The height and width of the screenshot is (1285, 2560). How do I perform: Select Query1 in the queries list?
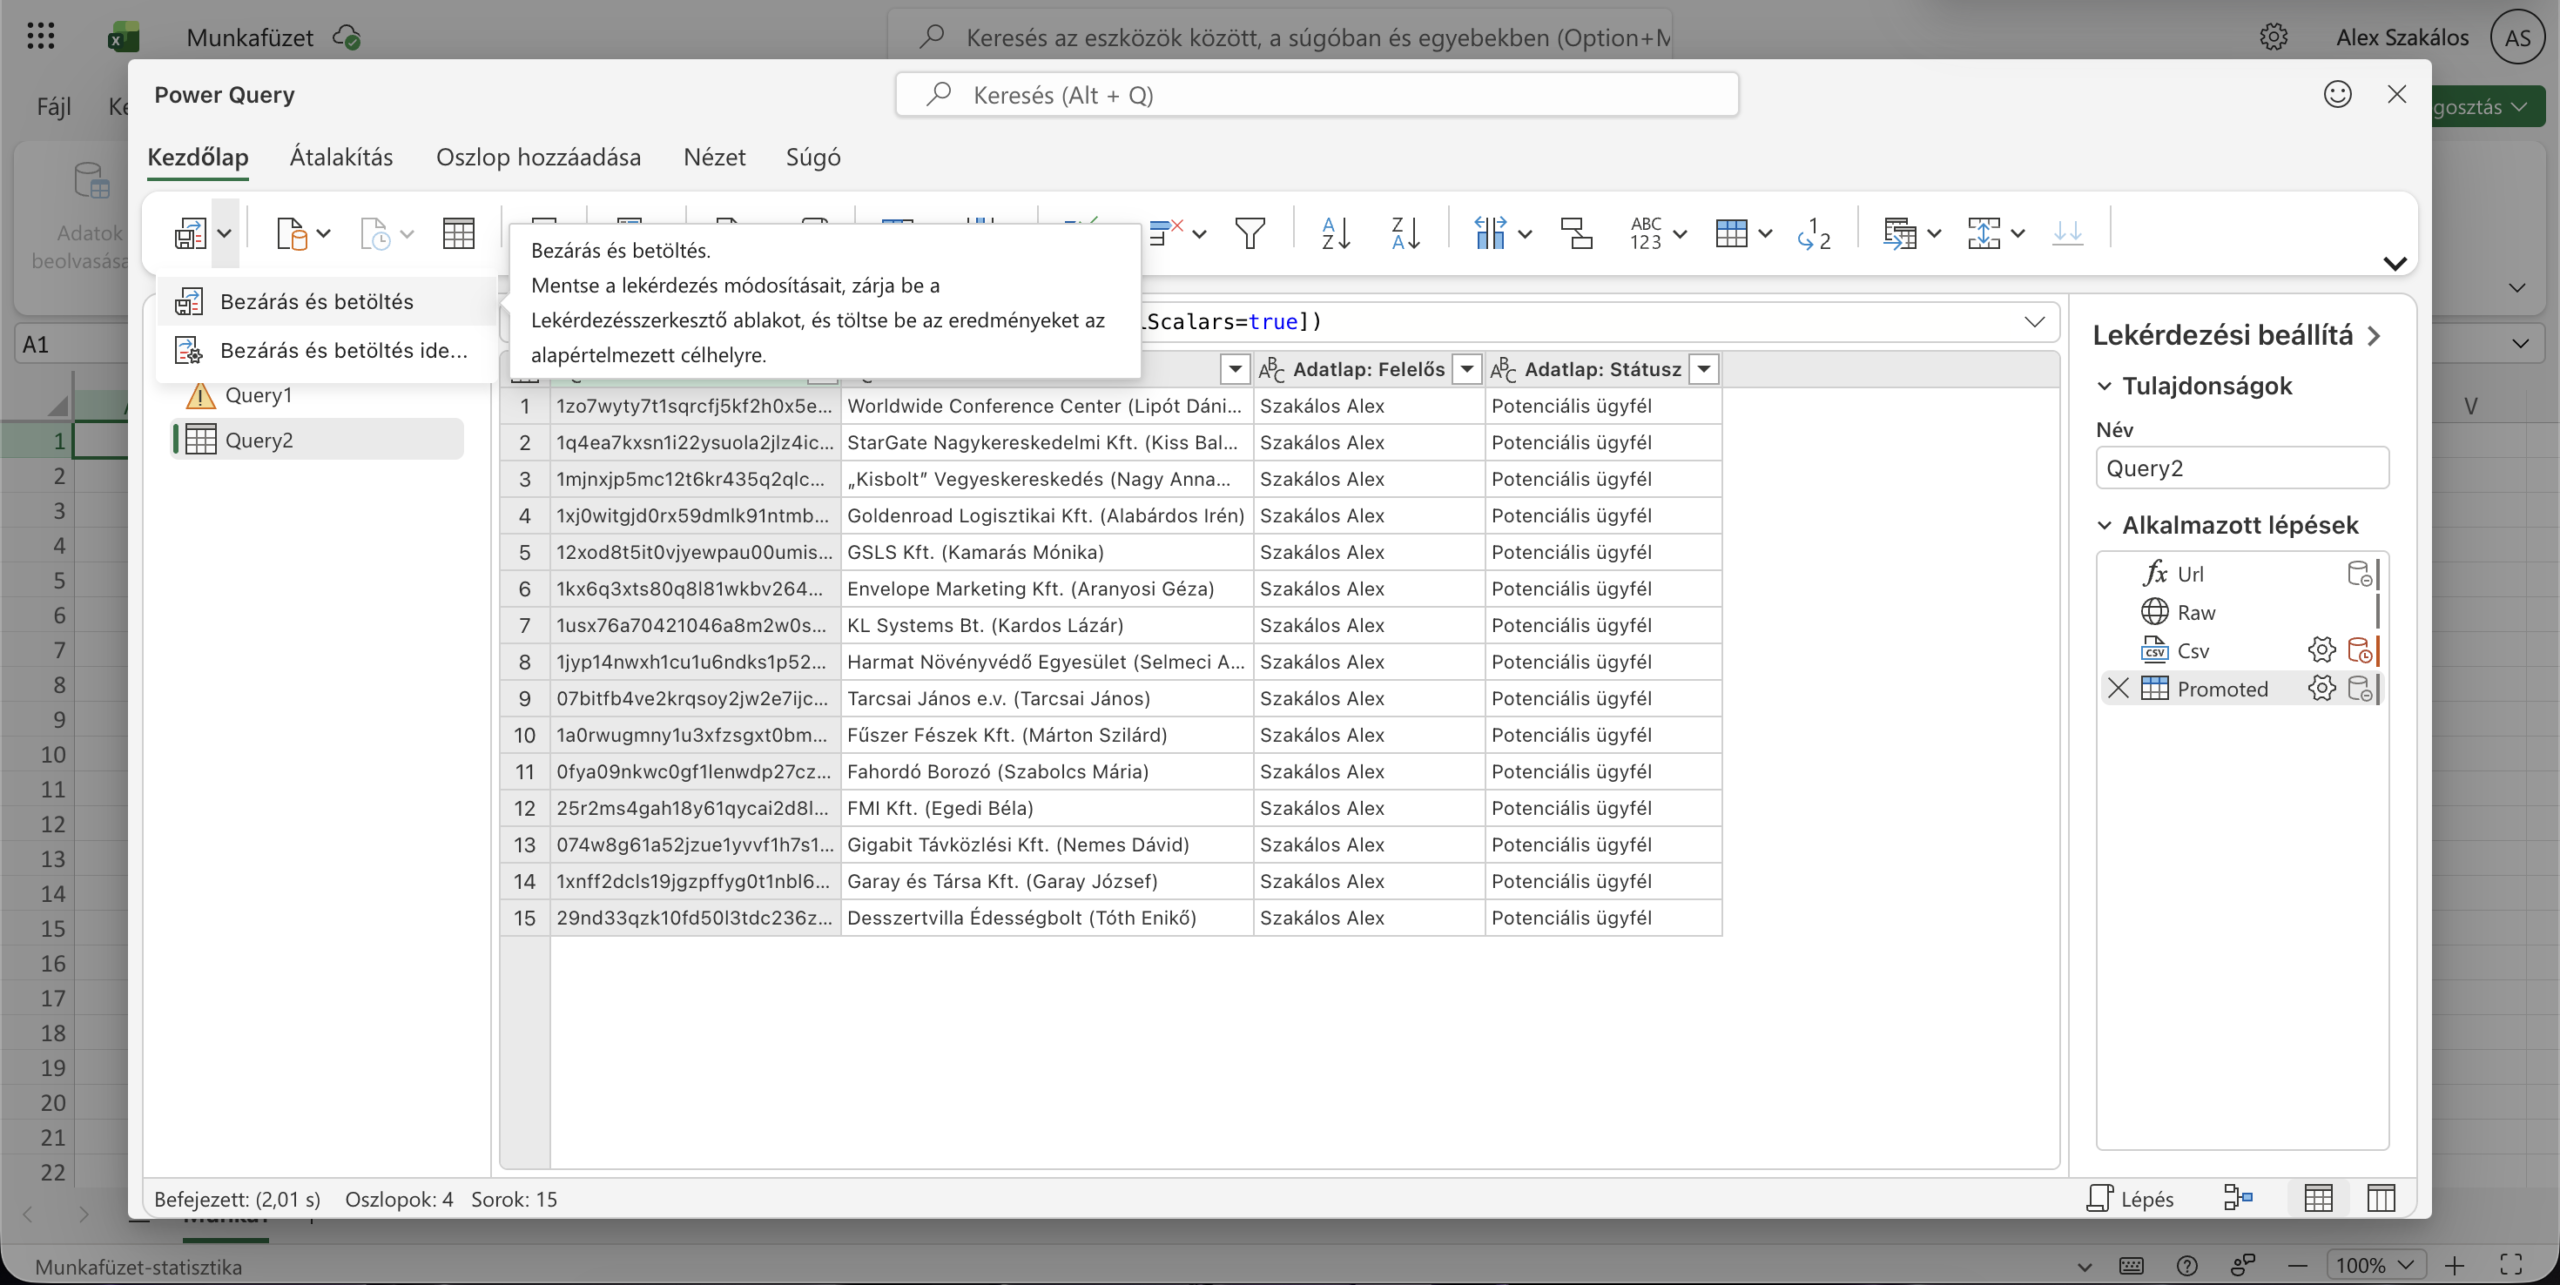258,395
